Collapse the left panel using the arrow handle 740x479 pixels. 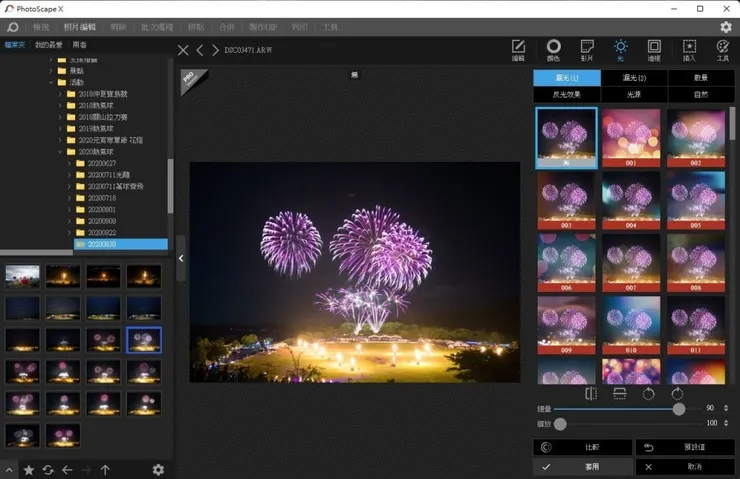coord(181,258)
